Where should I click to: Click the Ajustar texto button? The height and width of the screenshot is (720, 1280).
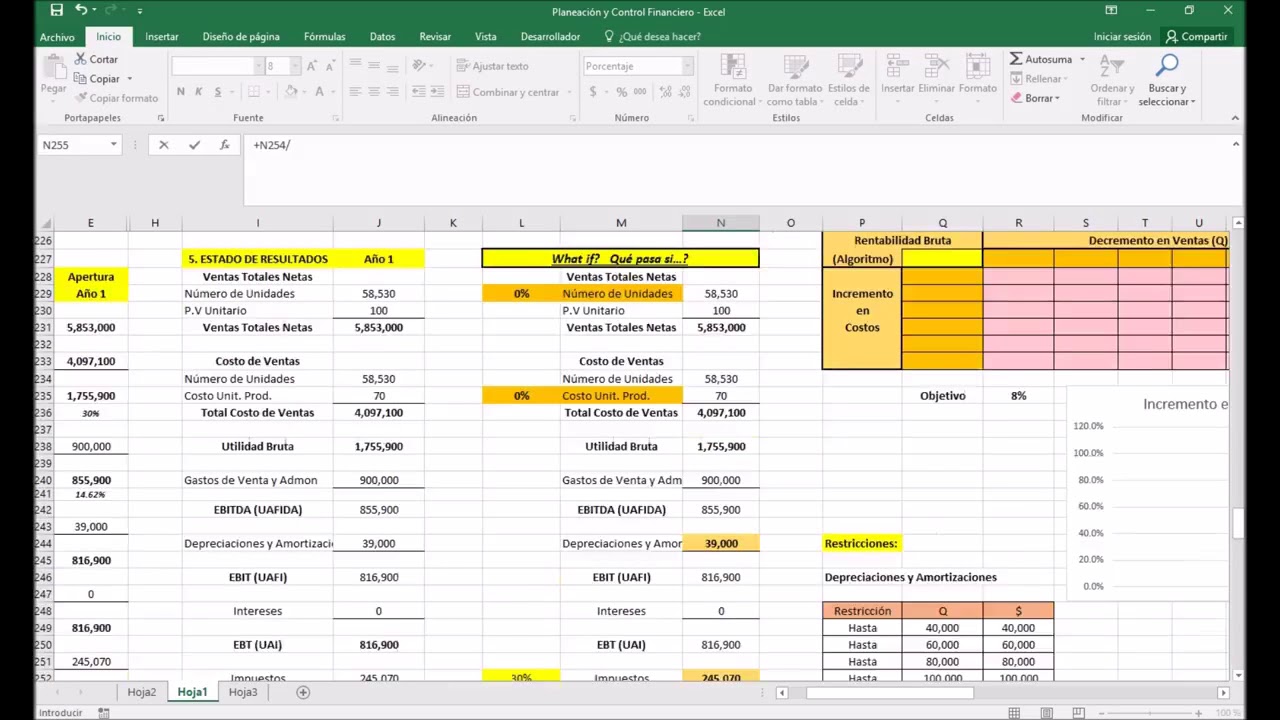(x=492, y=66)
